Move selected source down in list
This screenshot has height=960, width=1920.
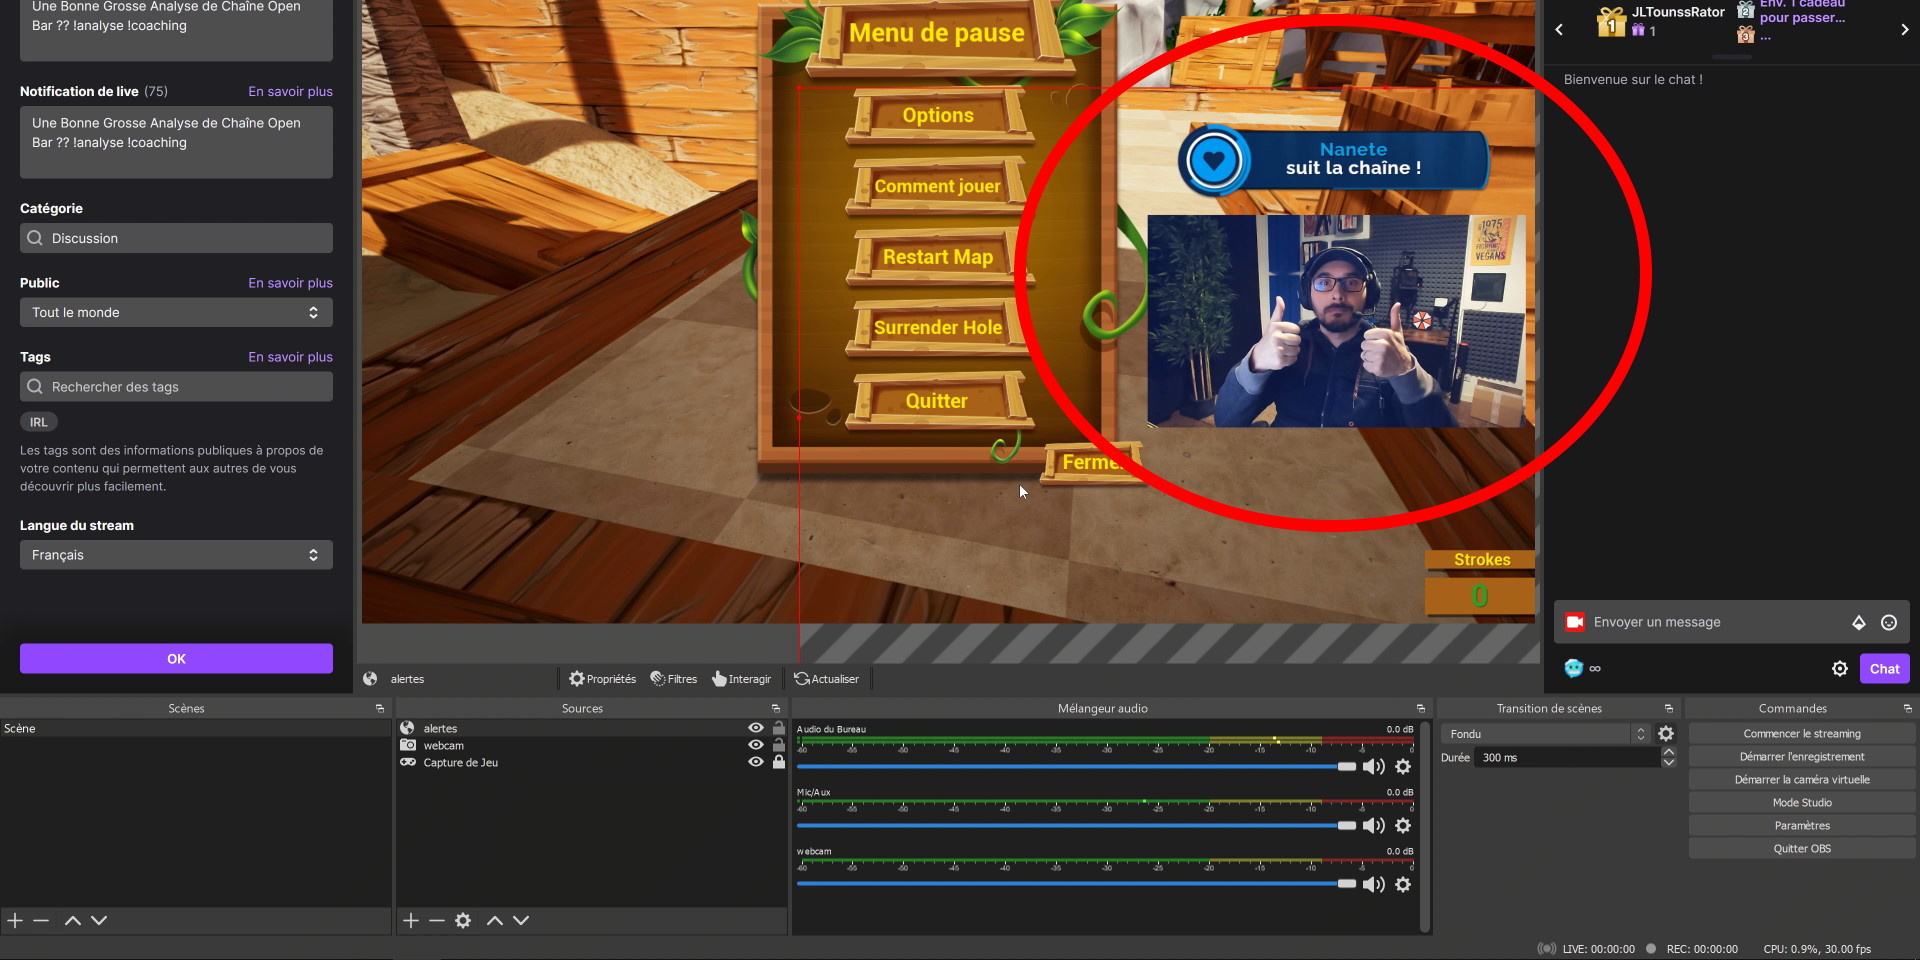[x=521, y=921]
